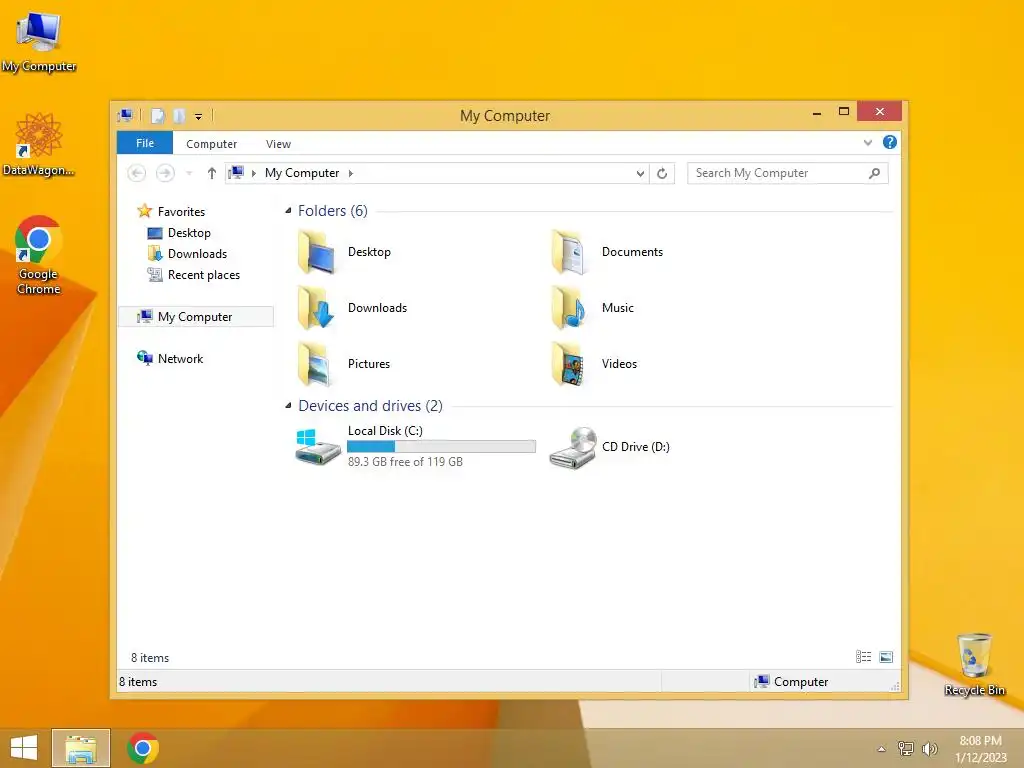Open the Google Chrome desktop shortcut
Viewport: 1024px width, 768px height.
(x=39, y=255)
